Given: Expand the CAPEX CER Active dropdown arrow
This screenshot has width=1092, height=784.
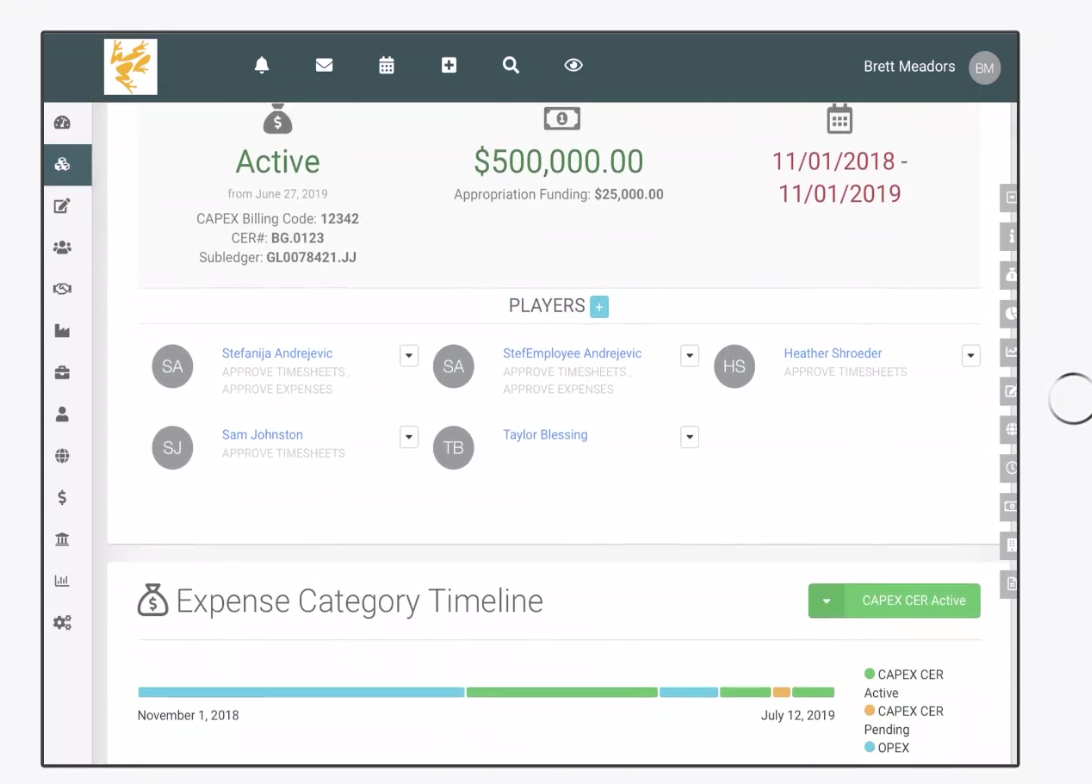Looking at the screenshot, I should pyautogui.click(x=827, y=601).
